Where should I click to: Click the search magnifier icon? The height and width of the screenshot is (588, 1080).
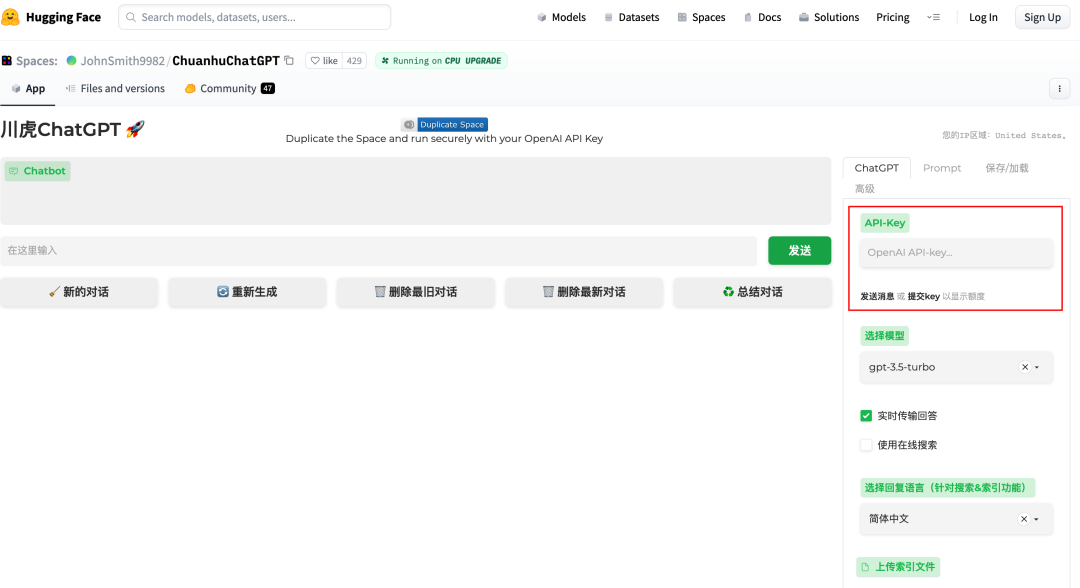131,17
